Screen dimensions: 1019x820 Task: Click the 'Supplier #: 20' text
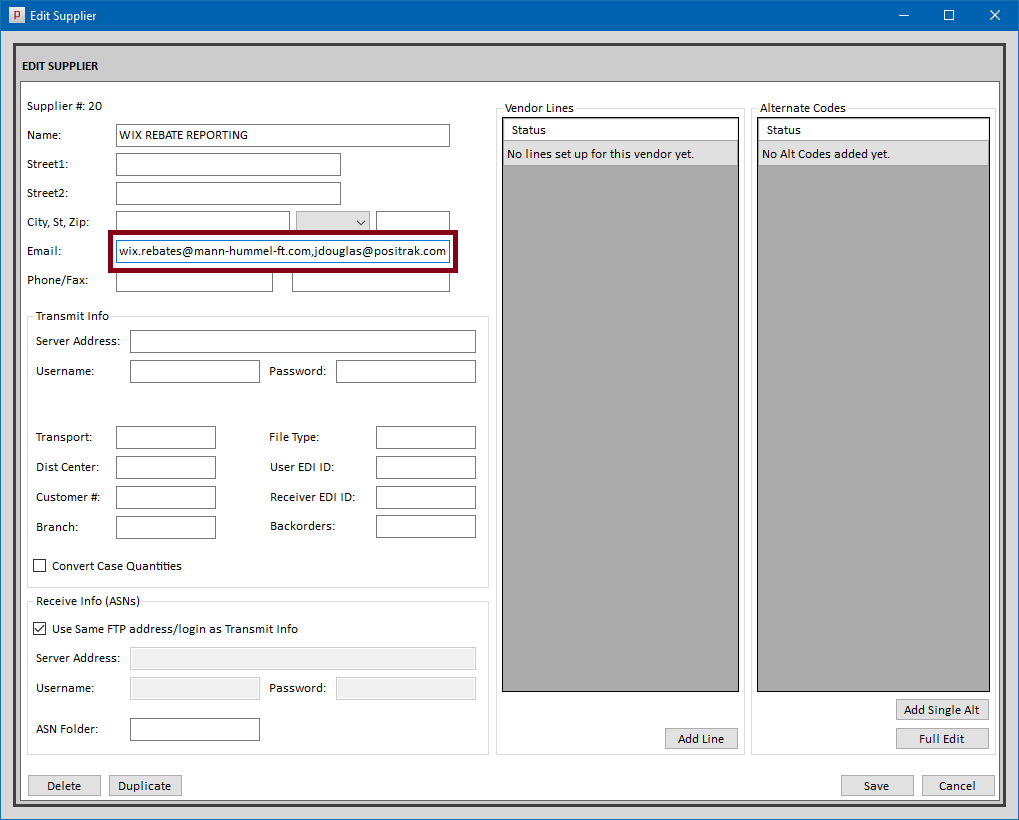[64, 106]
